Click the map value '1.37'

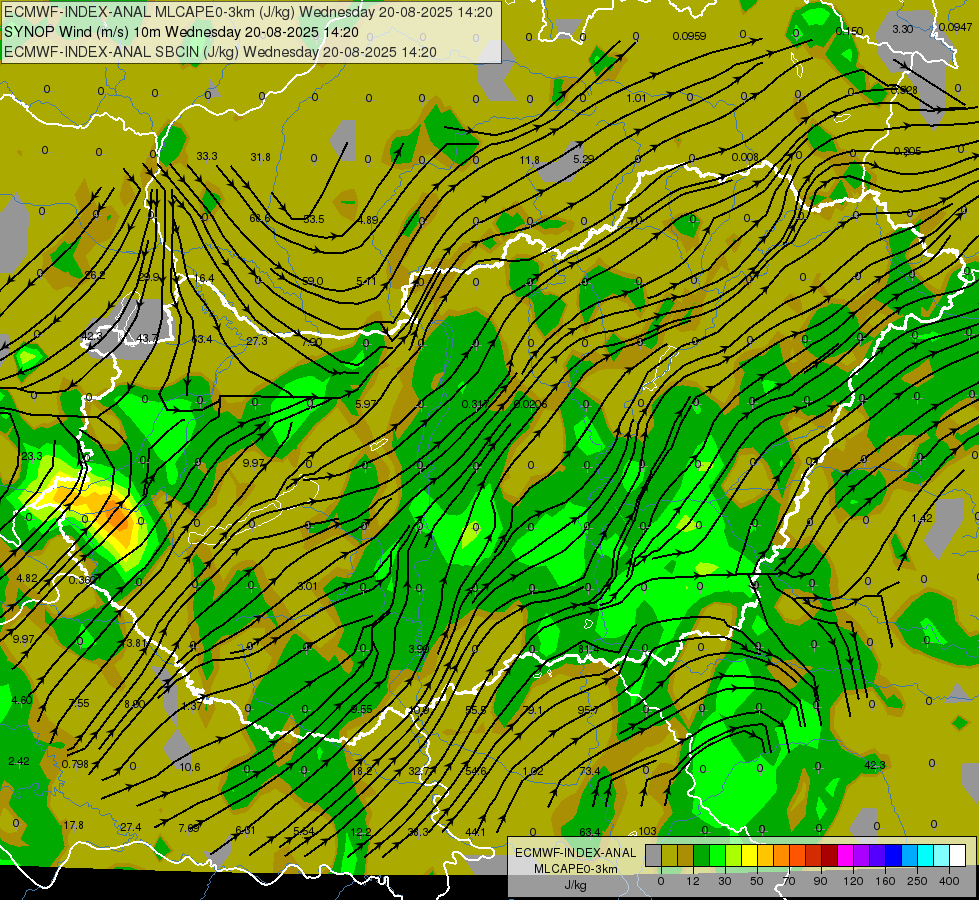[x=192, y=706]
